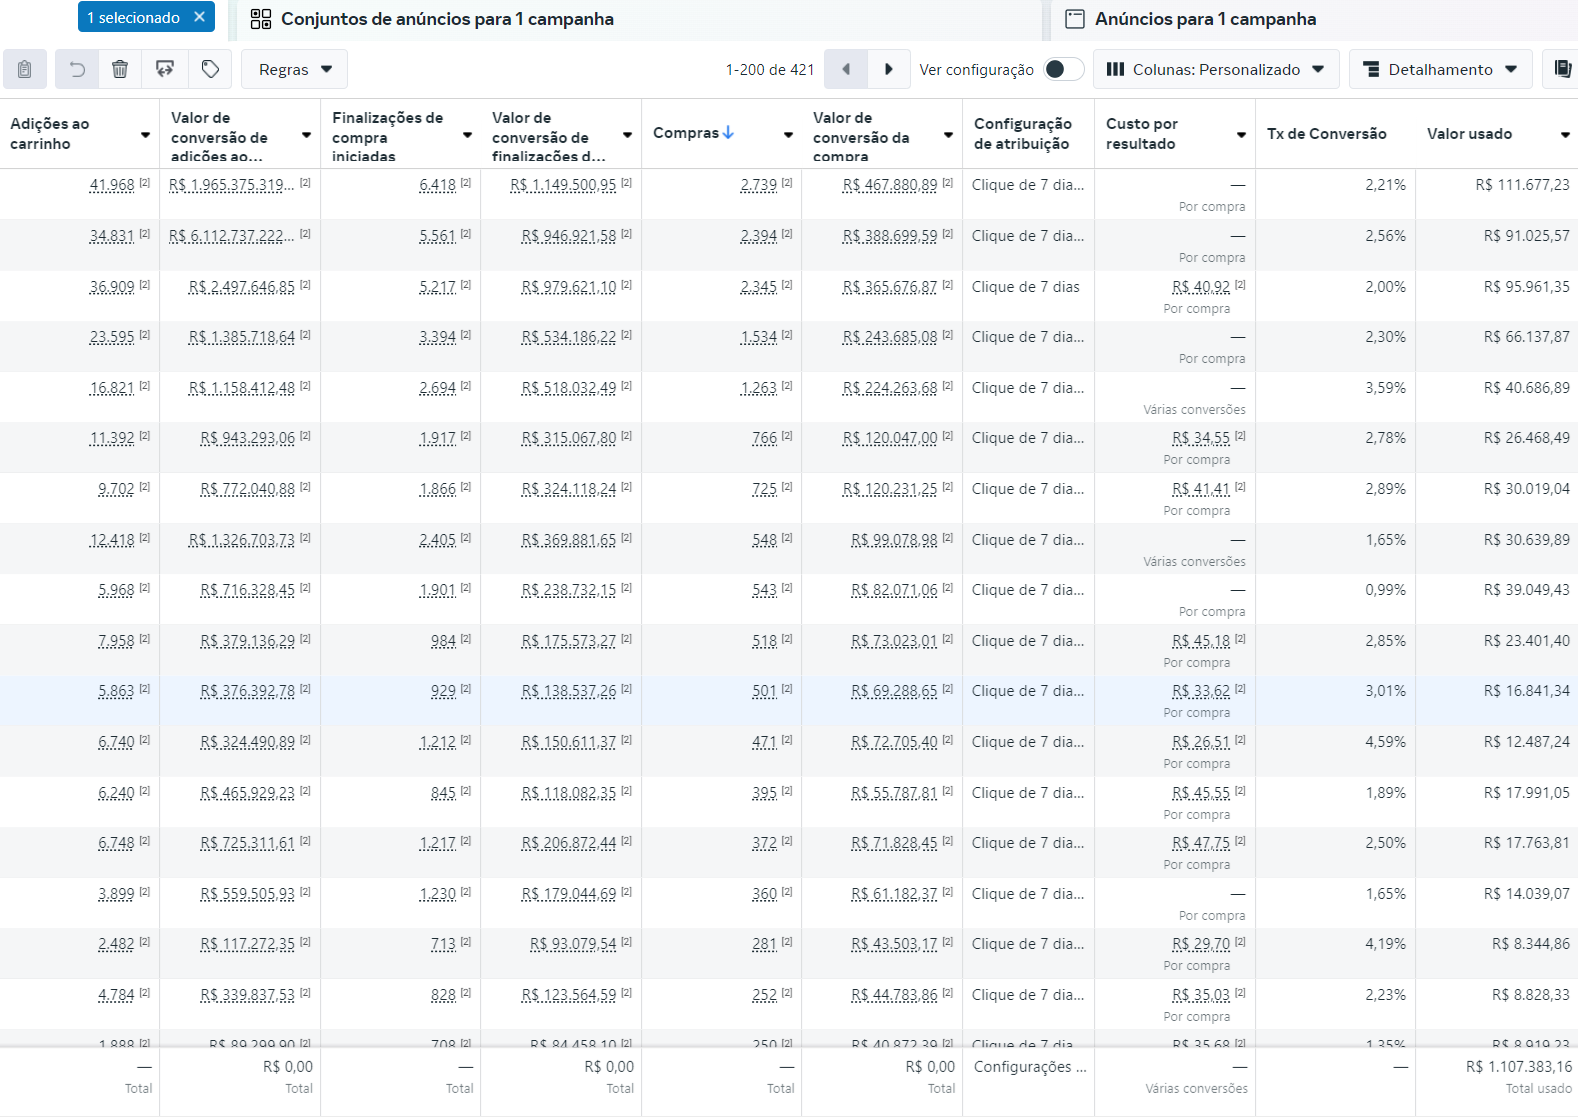Switch to Anúncios para 1 campanha tab
This screenshot has width=1578, height=1120.
(1314, 19)
